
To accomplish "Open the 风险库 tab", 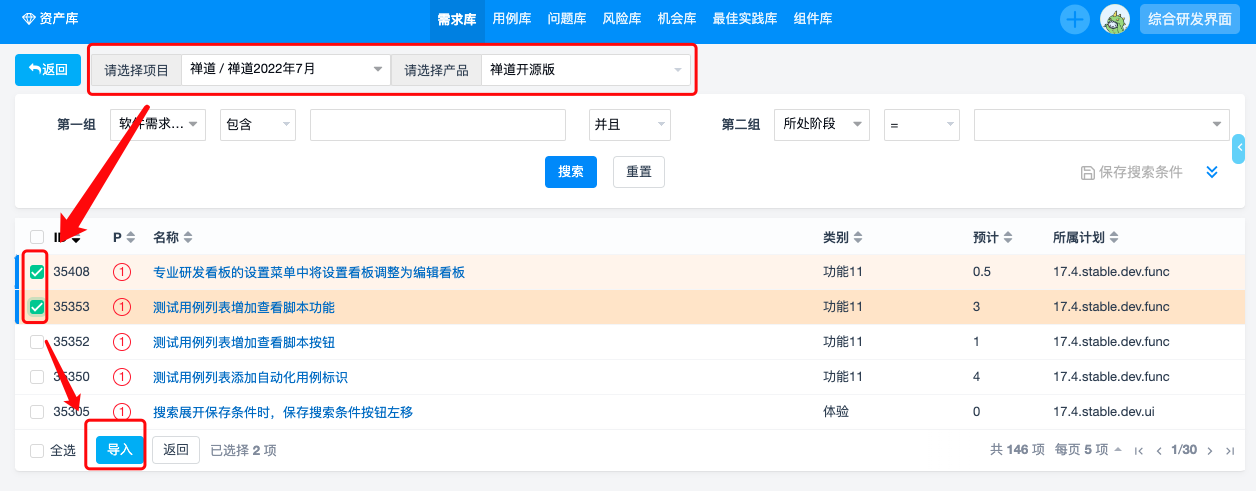I will [x=622, y=19].
